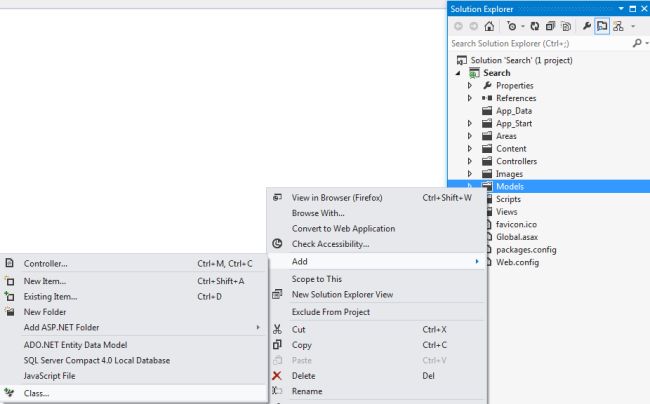Image resolution: width=650 pixels, height=404 pixels.
Task: Select favicon.ico file
Action: coord(517,225)
